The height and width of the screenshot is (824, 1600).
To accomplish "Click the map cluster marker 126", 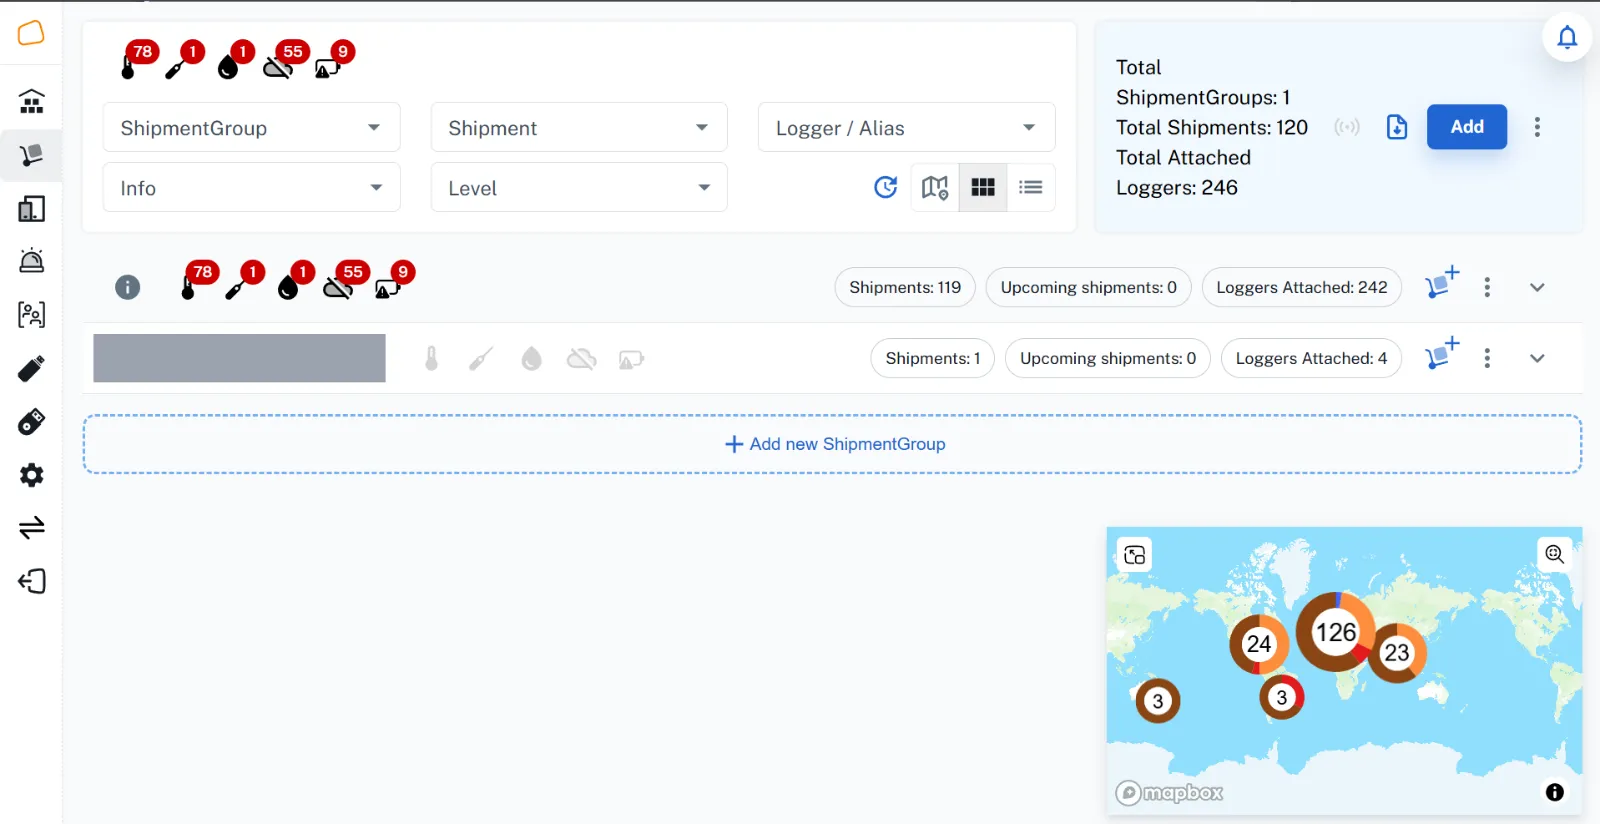I will coord(1335,632).
